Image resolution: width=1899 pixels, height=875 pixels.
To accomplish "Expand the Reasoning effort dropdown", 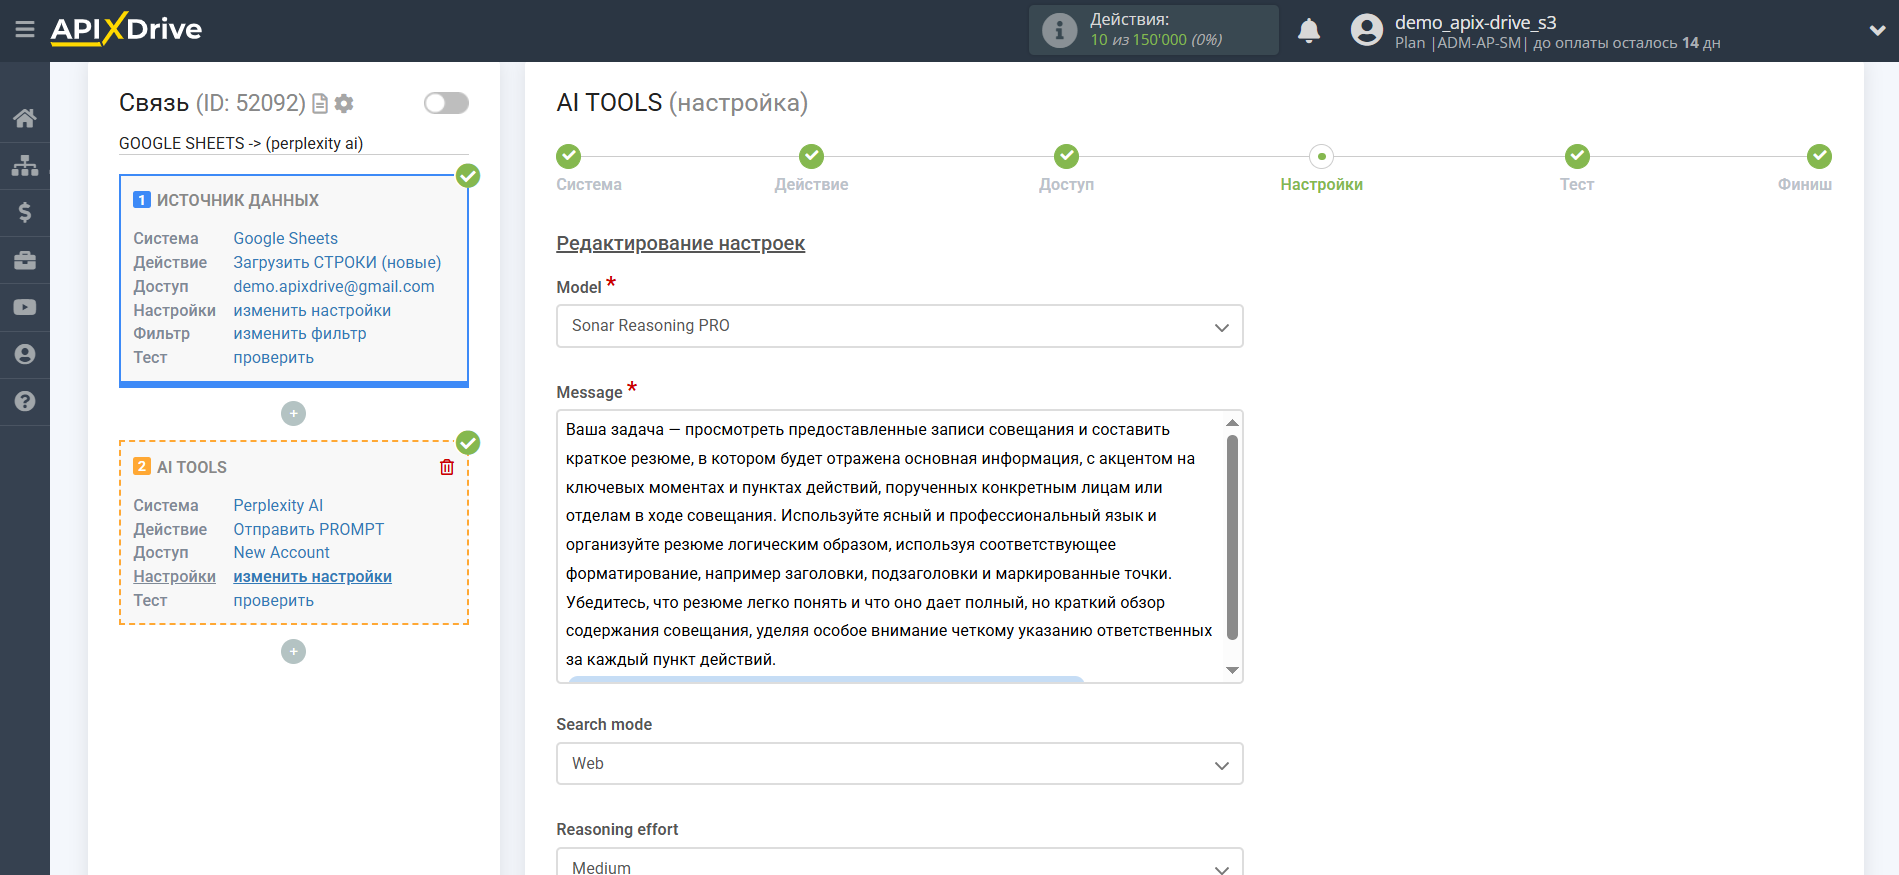I will coord(899,865).
